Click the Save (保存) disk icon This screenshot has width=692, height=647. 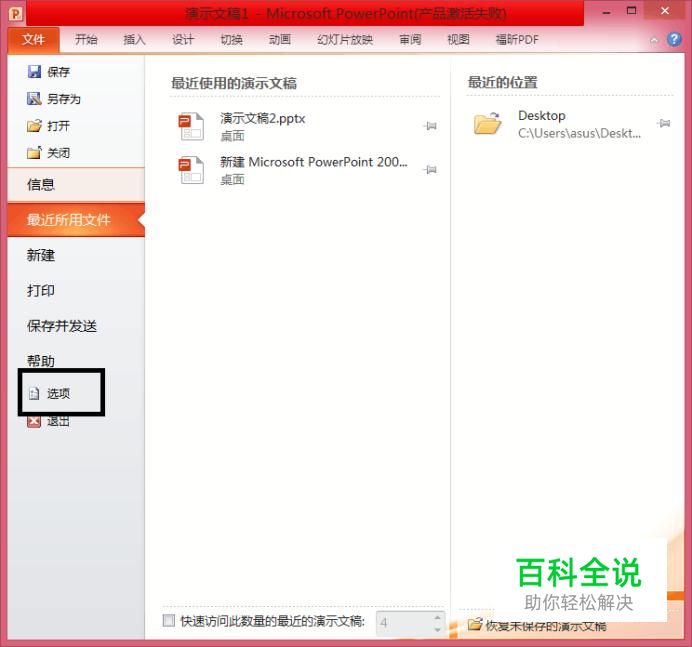34,71
